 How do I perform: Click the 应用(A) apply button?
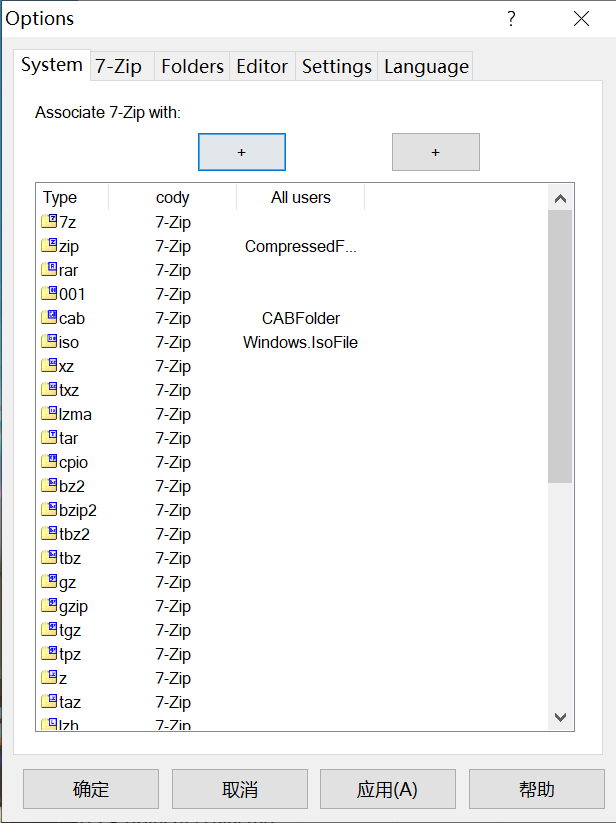387,789
